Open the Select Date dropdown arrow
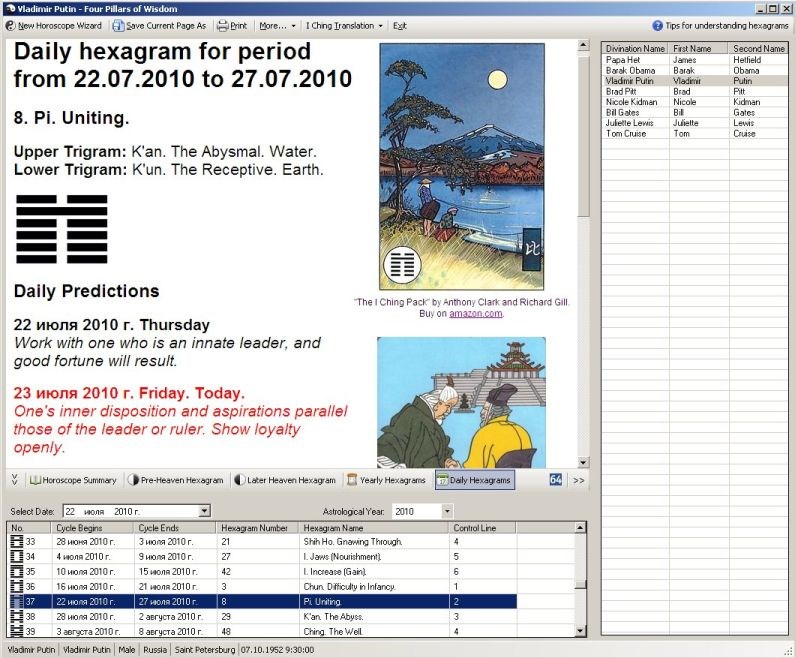The image size is (796, 658). 204,511
